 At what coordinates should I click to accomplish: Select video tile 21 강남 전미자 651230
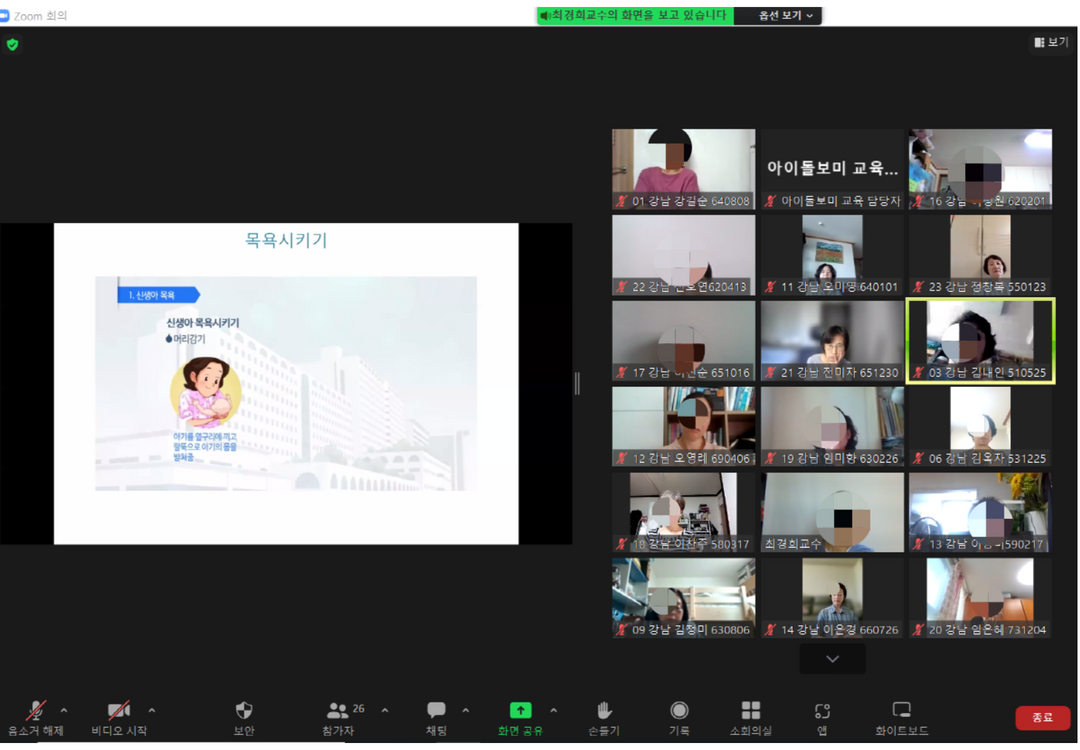click(832, 340)
